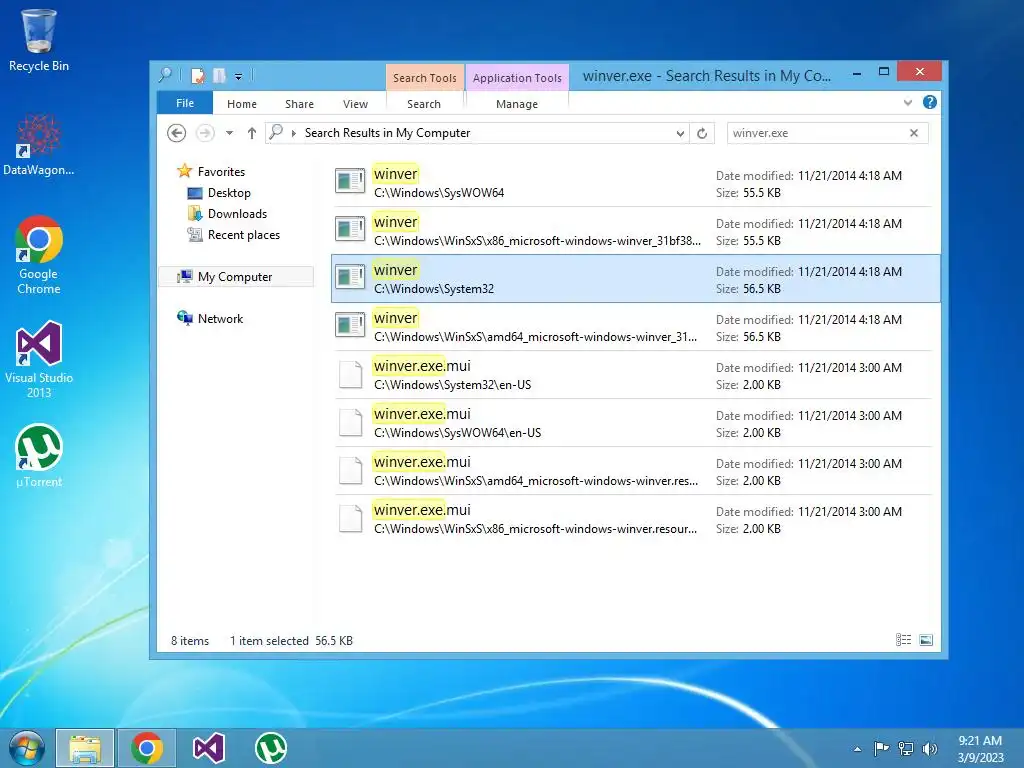Show hidden tray icons arrow
This screenshot has width=1024, height=768.
(x=857, y=749)
